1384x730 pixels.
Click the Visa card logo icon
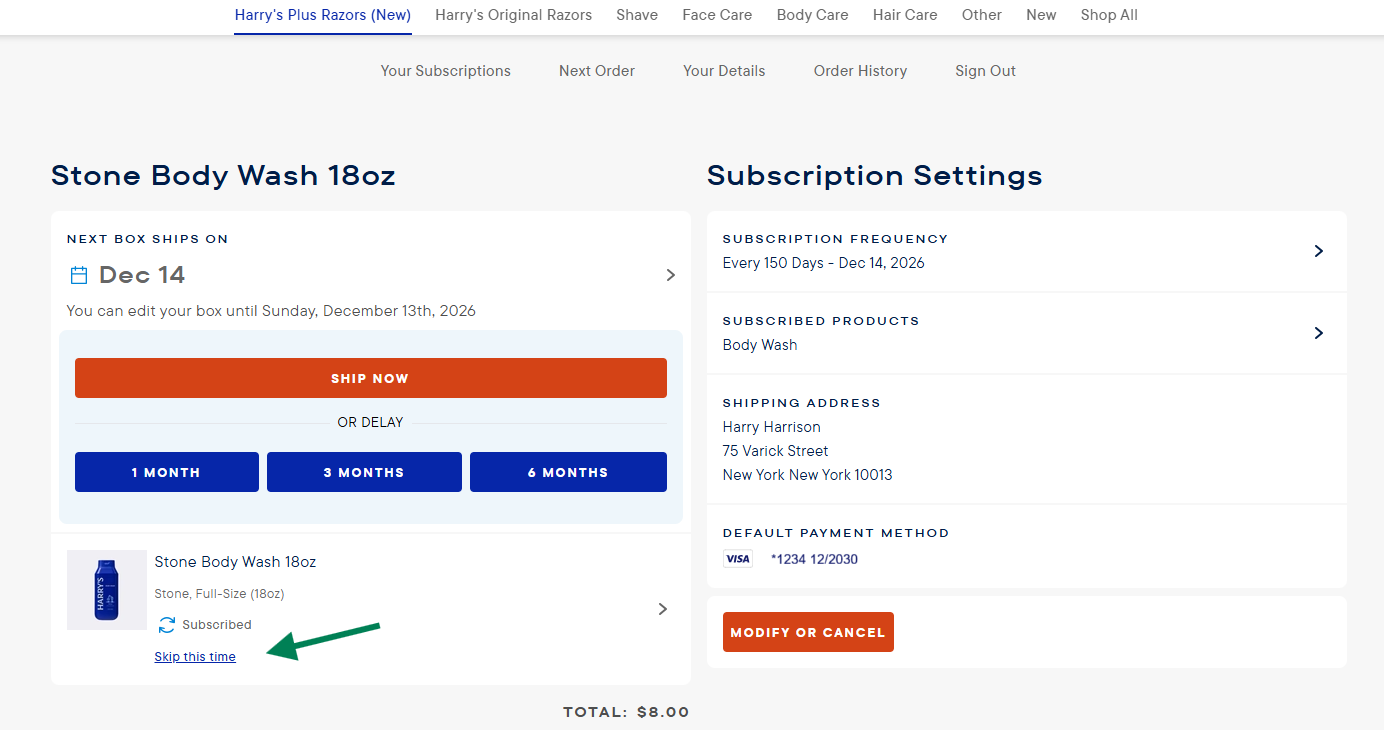tap(738, 559)
